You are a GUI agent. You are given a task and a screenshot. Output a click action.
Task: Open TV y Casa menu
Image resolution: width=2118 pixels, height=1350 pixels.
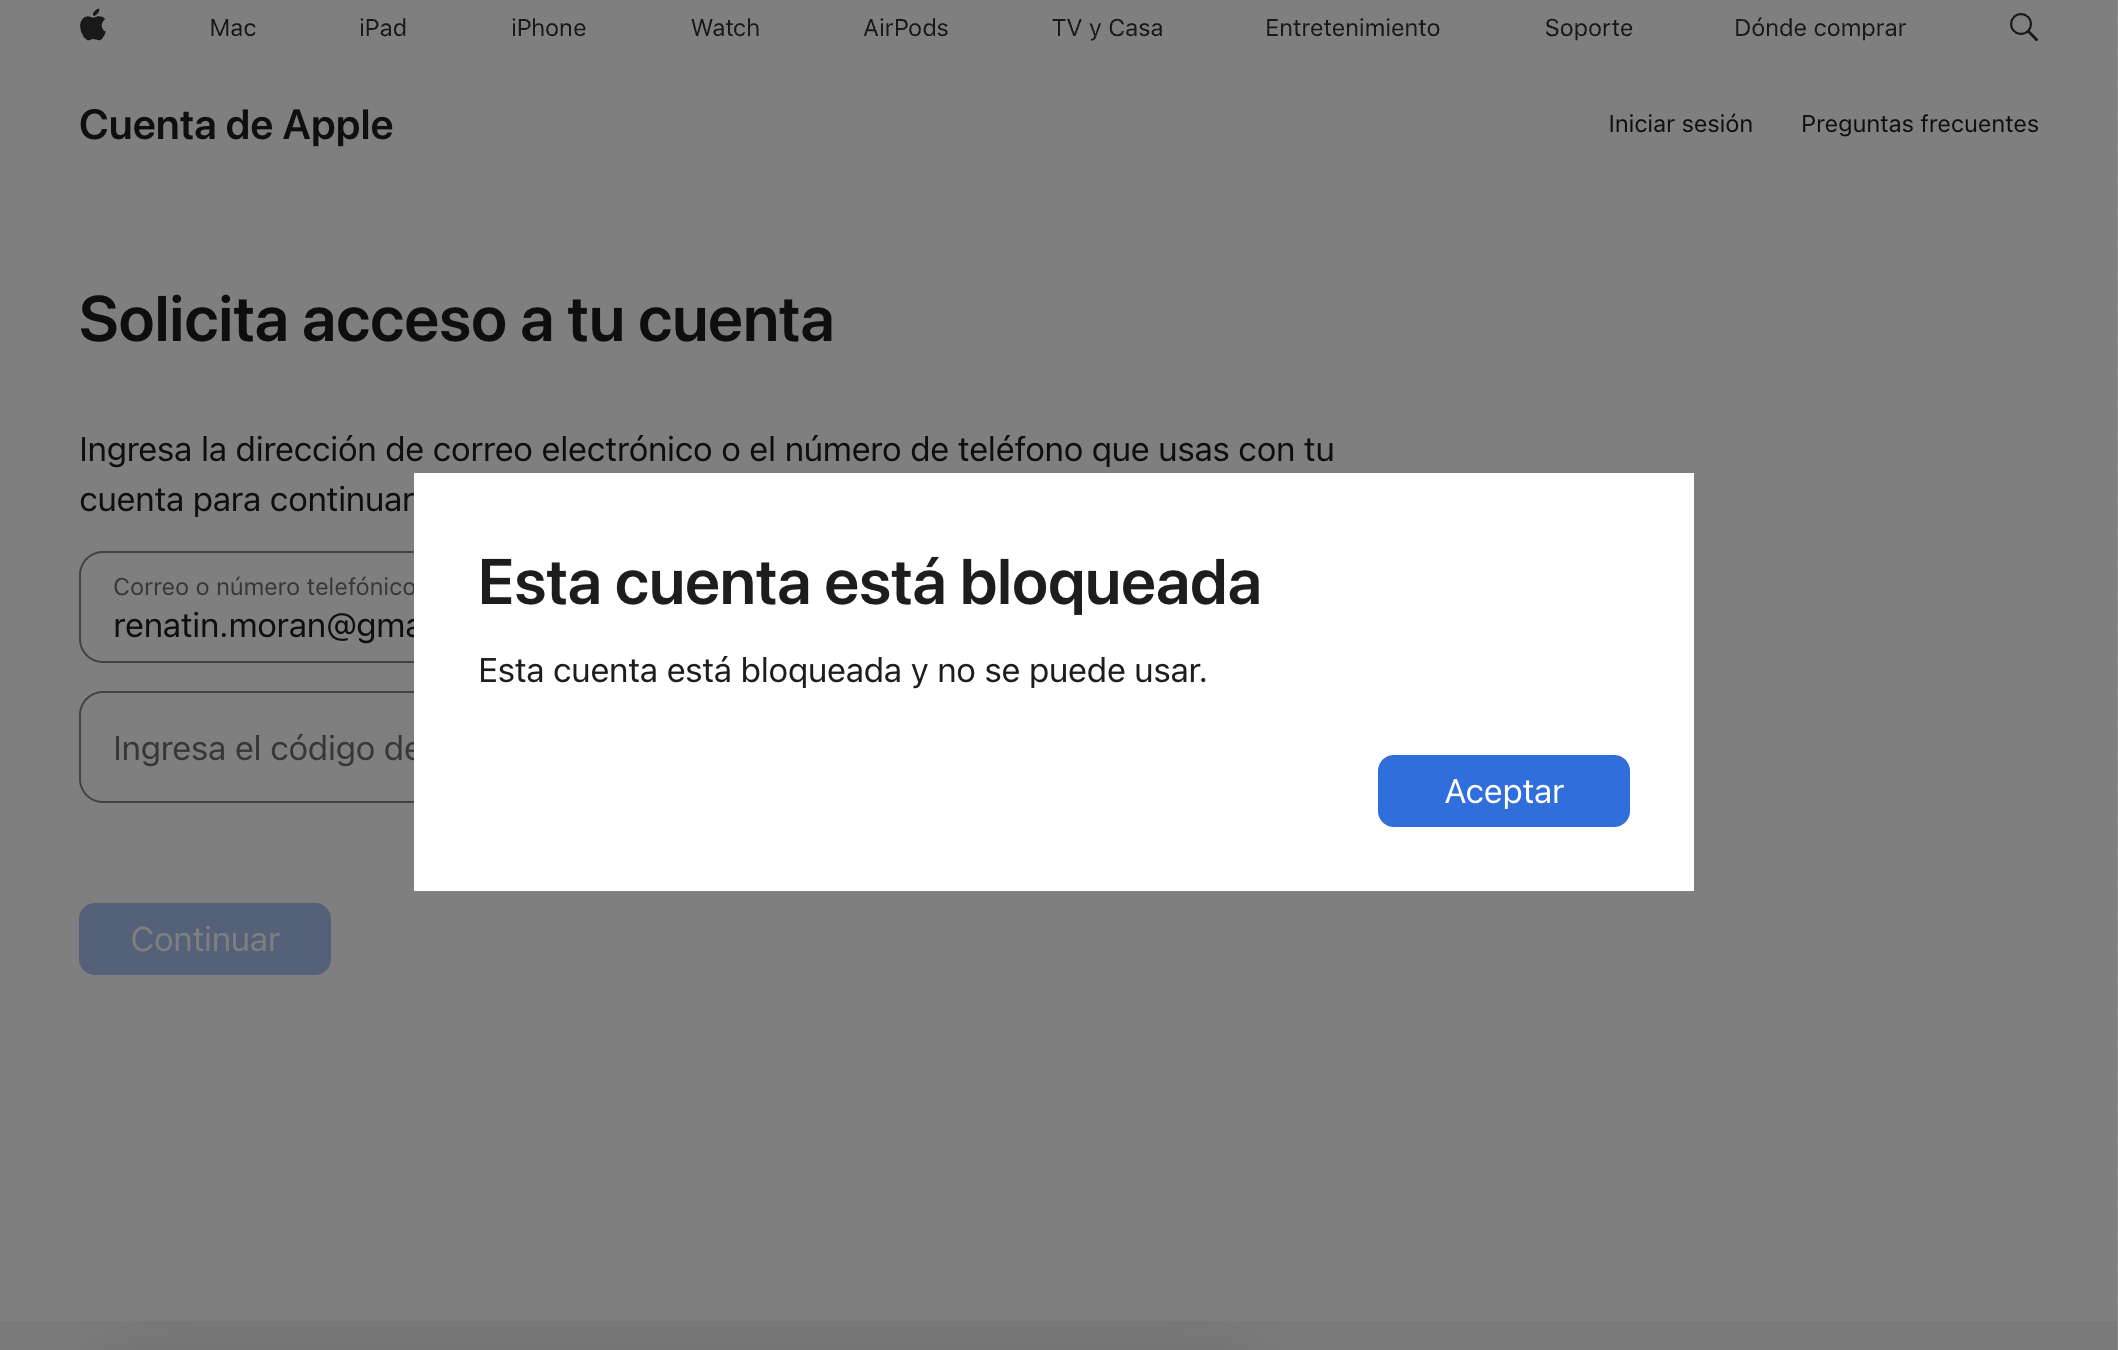tap(1106, 28)
